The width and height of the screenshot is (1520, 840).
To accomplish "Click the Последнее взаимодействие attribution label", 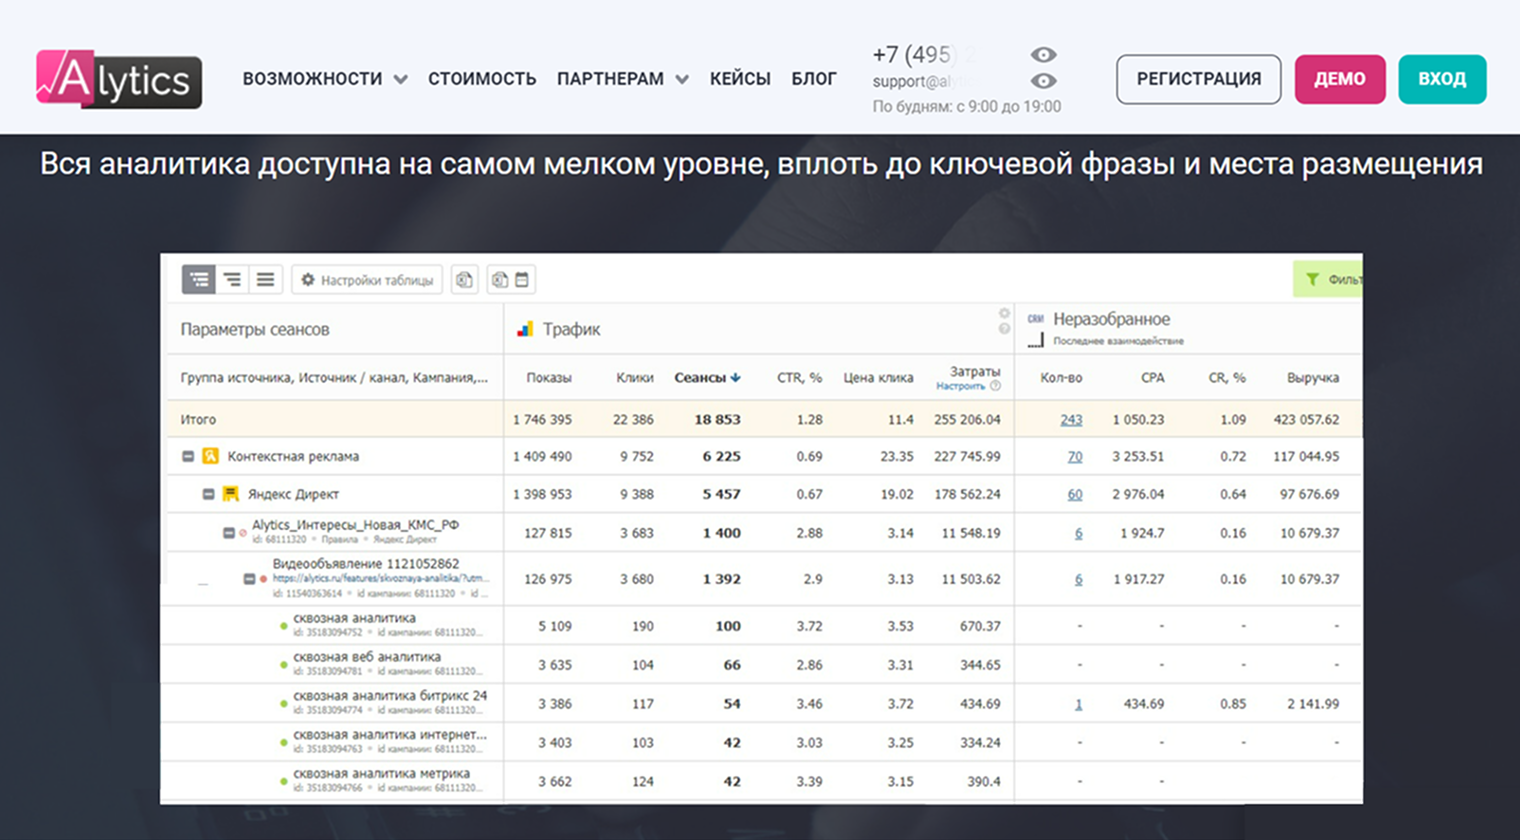I will click(x=1118, y=341).
